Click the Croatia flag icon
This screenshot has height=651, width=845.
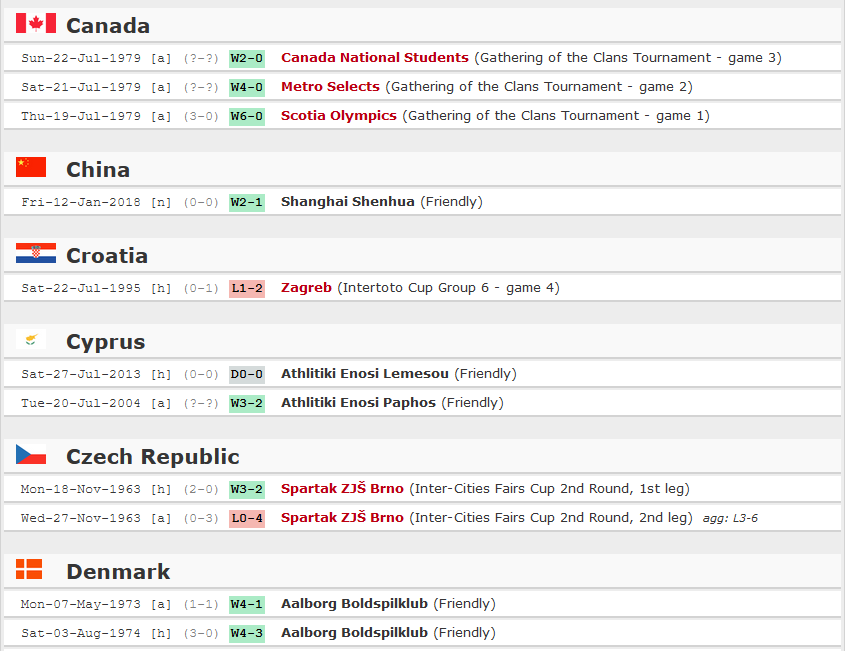point(36,253)
